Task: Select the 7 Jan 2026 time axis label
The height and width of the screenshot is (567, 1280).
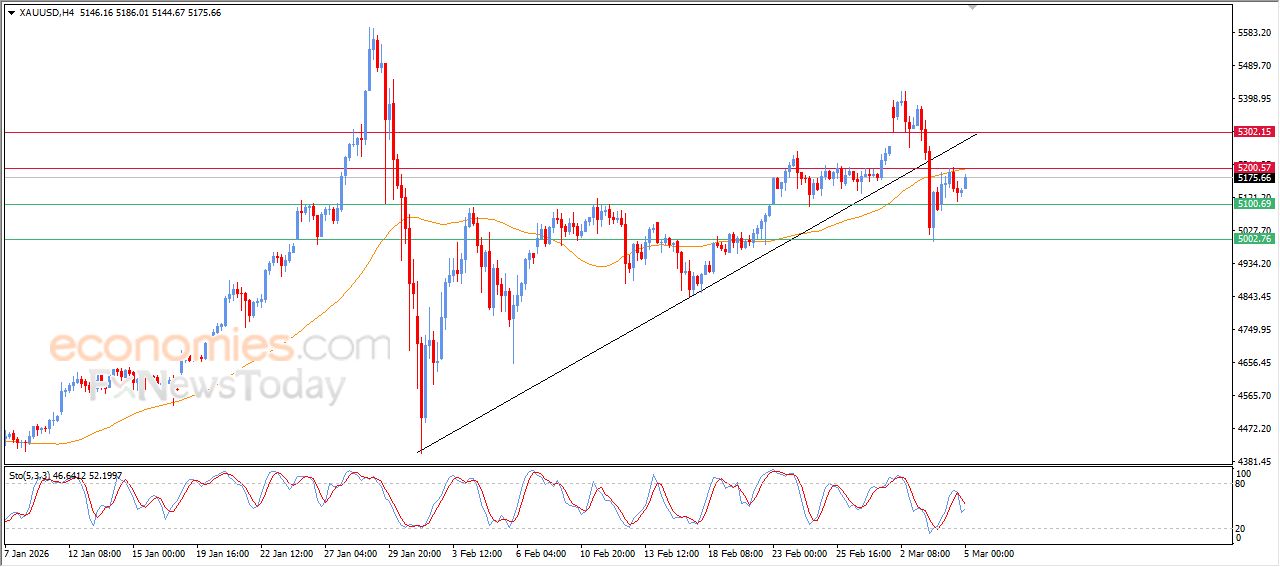Action: (x=28, y=552)
